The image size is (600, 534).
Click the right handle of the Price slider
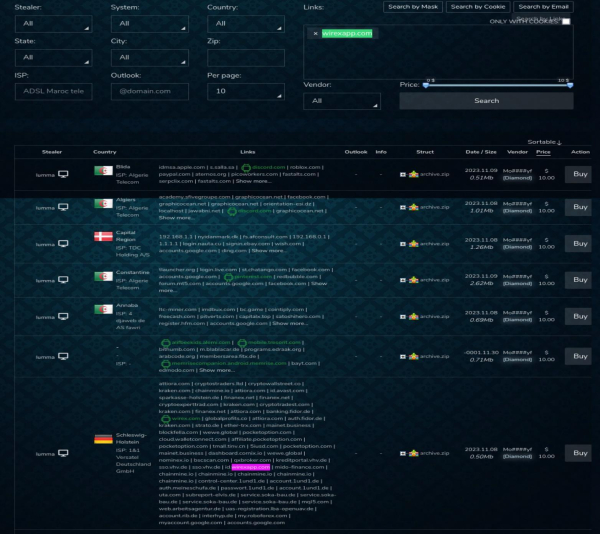(570, 85)
